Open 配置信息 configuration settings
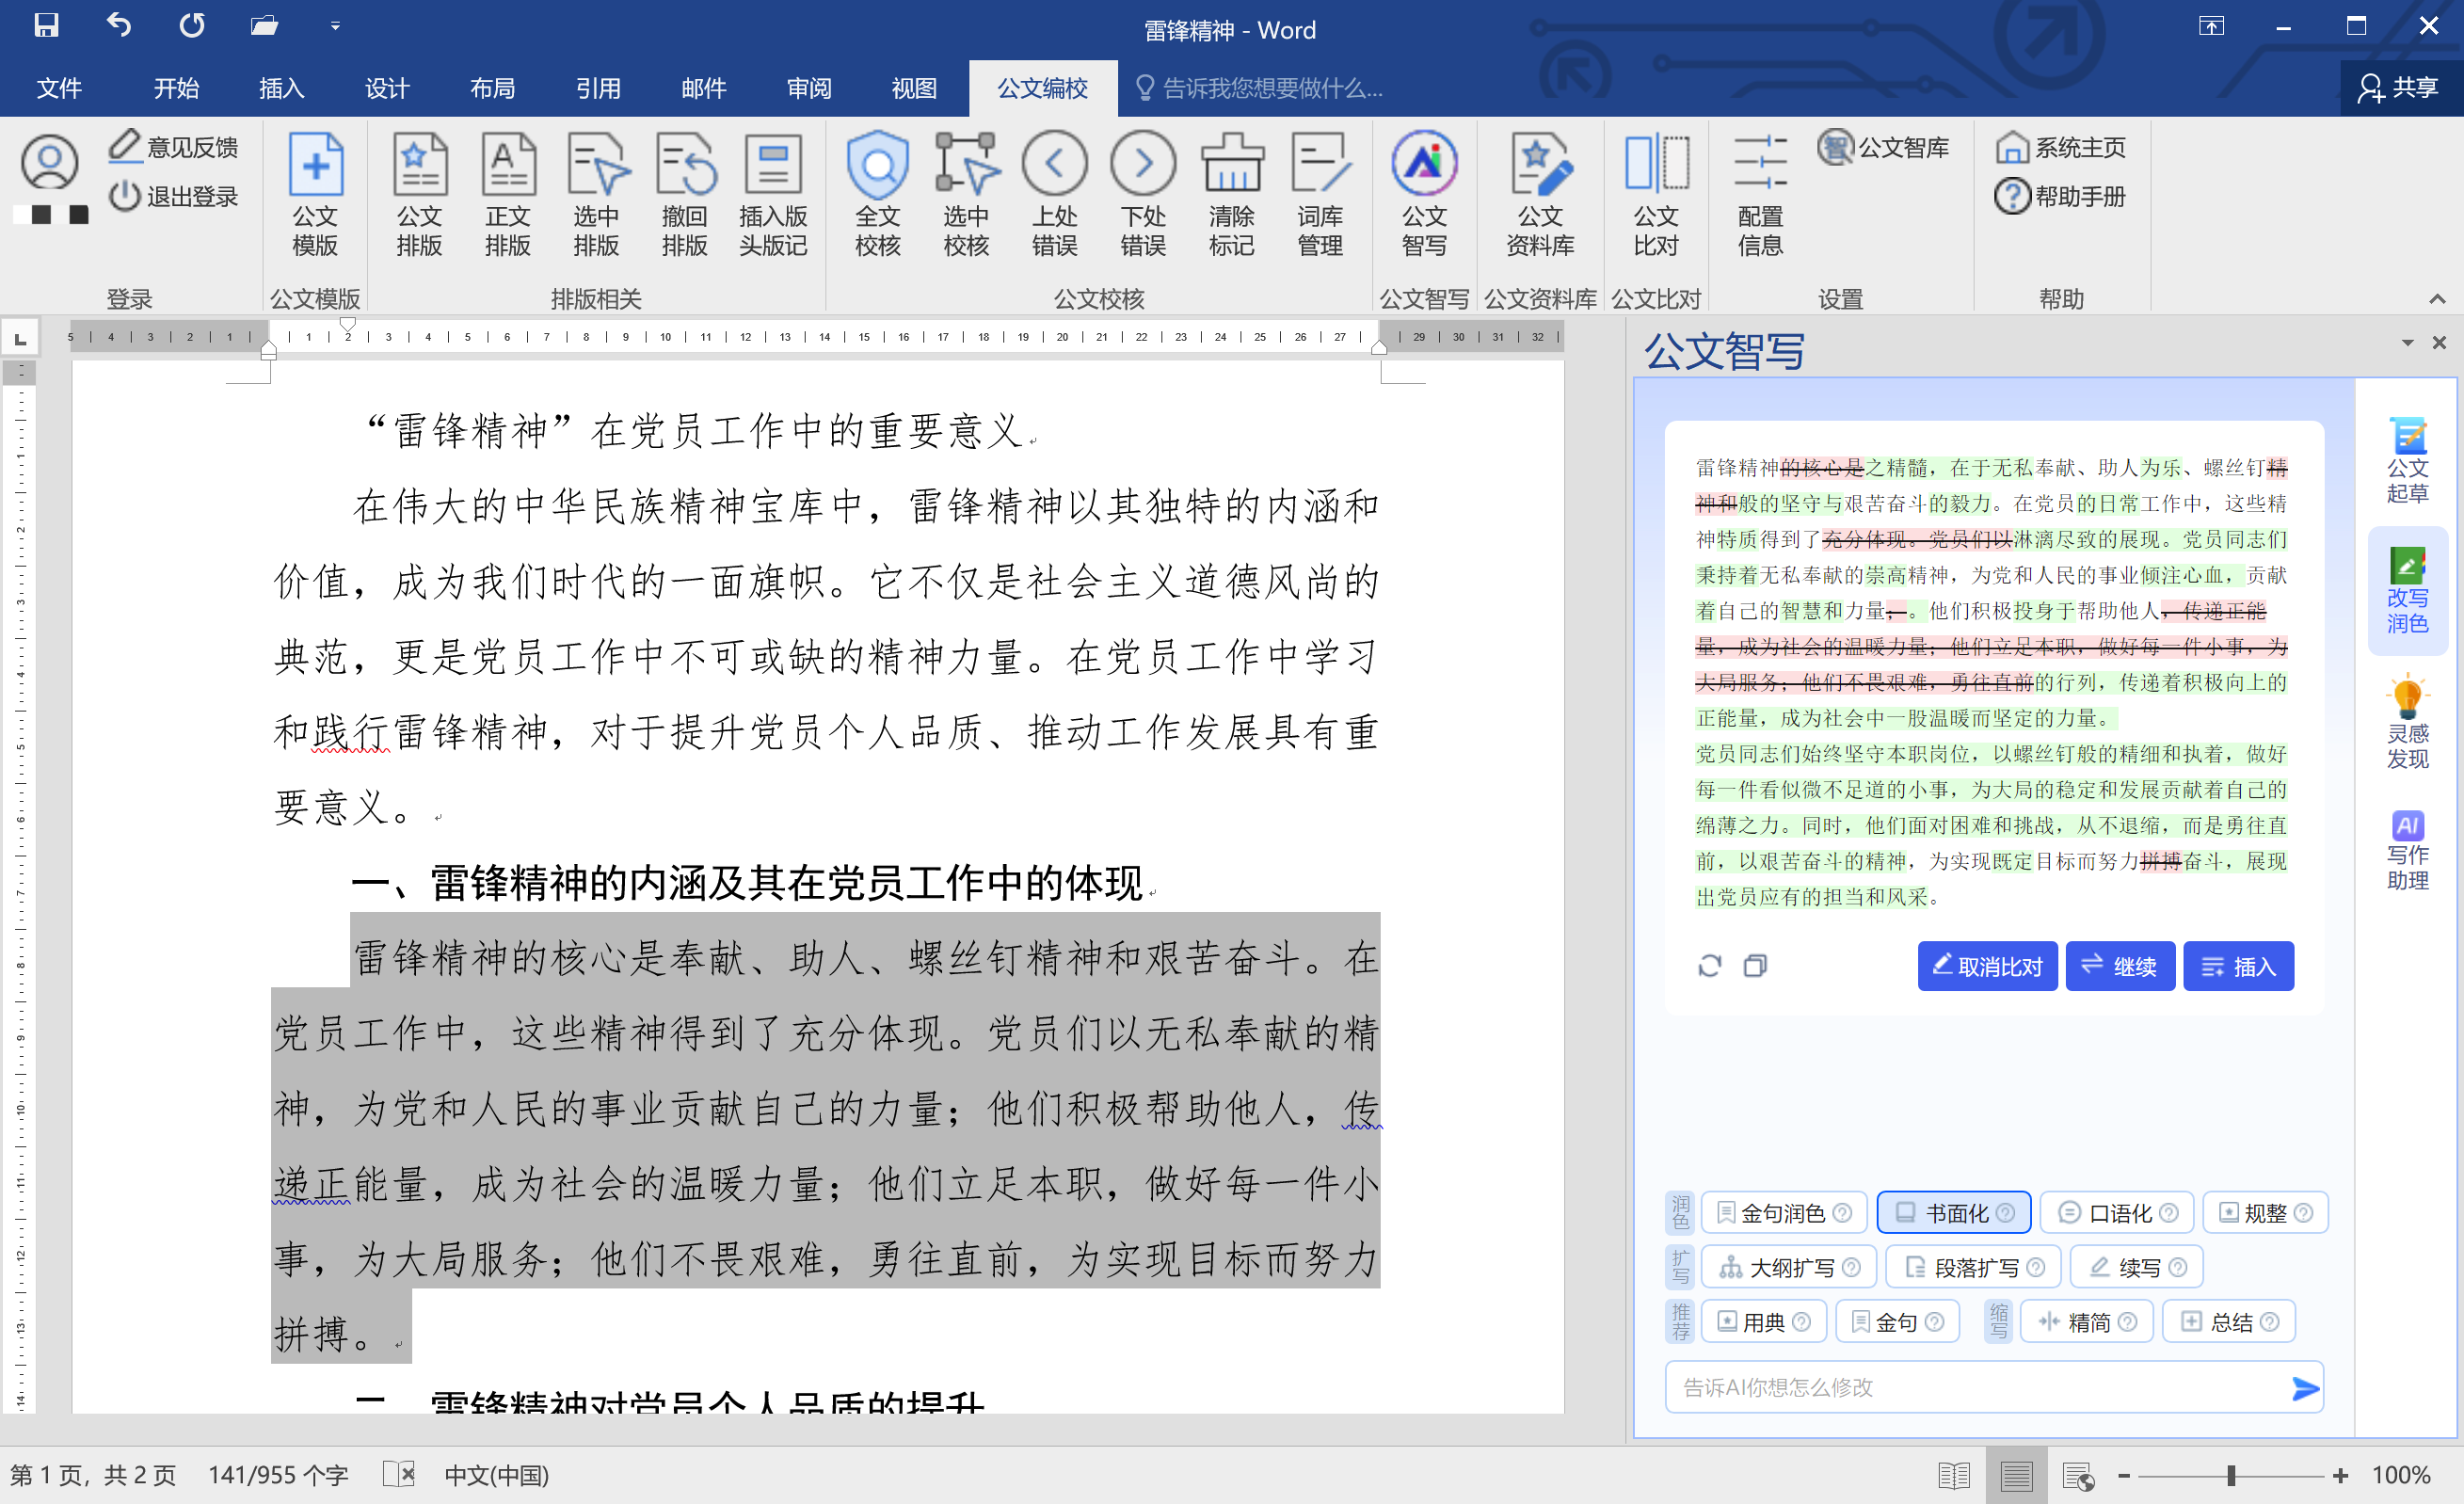Viewport: 2464px width, 1504px height. tap(1760, 195)
